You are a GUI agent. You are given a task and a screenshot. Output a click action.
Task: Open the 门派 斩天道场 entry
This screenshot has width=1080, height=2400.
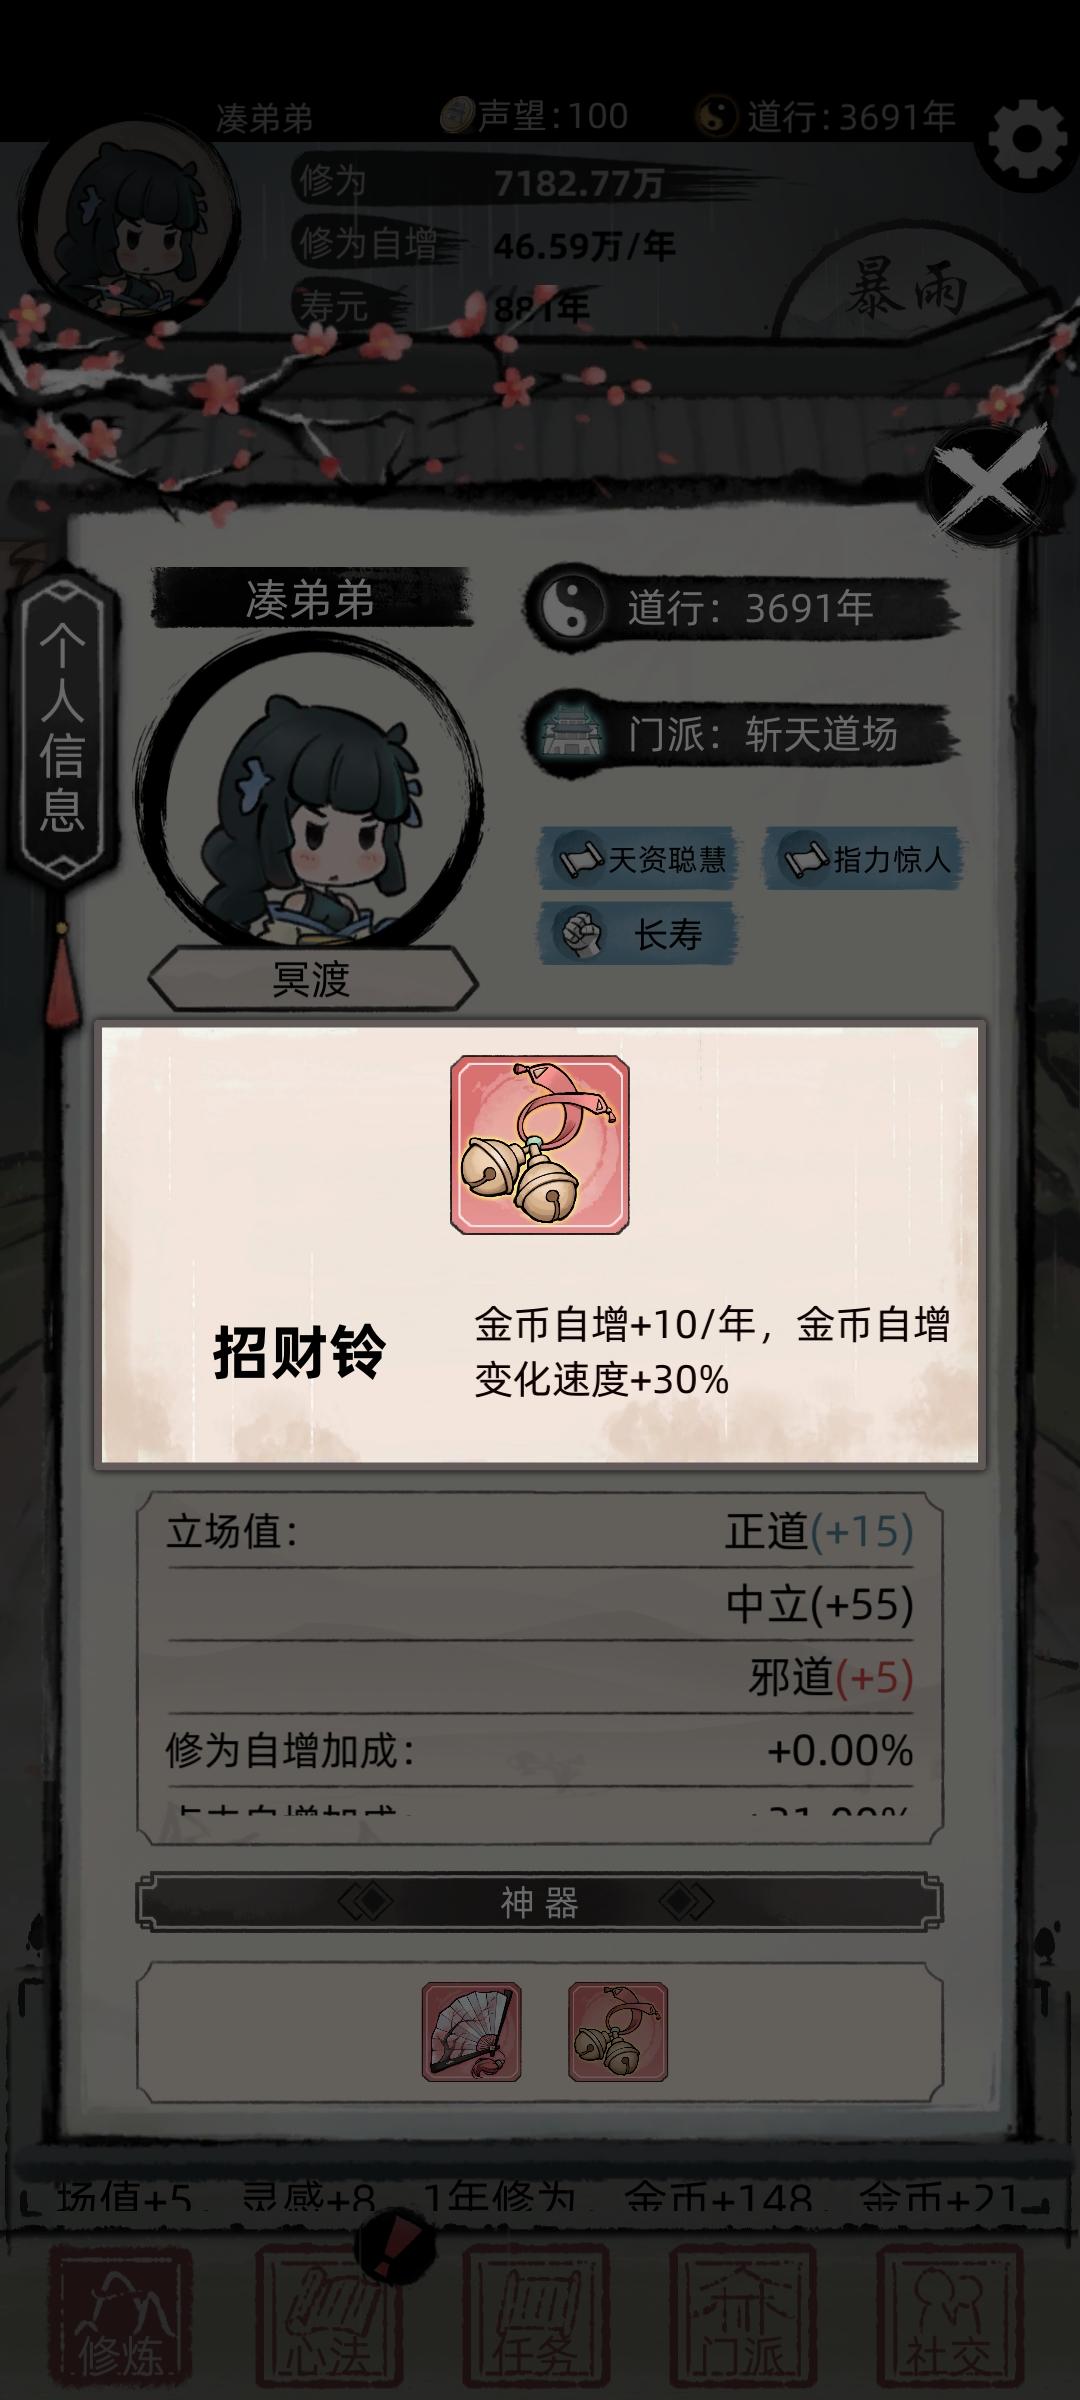(x=742, y=734)
